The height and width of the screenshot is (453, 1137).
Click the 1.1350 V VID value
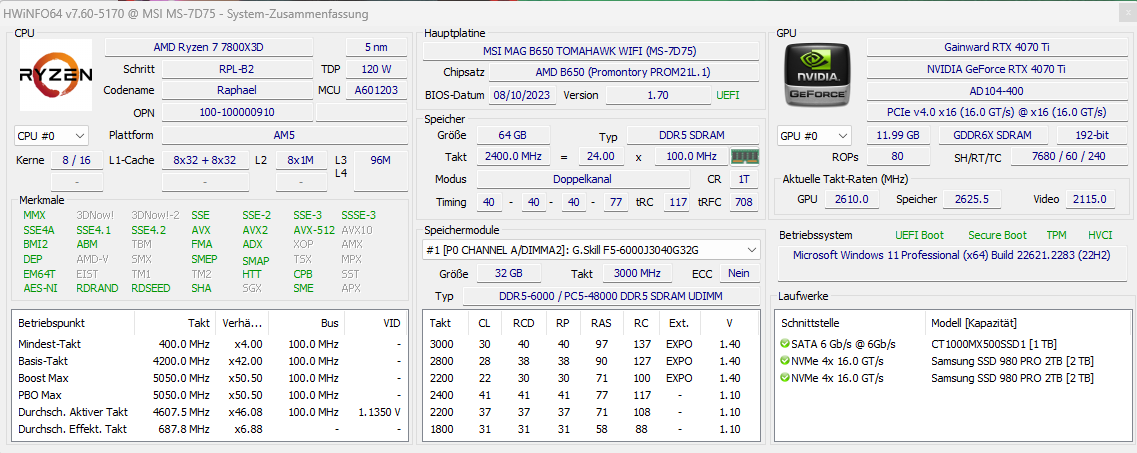tap(379, 412)
